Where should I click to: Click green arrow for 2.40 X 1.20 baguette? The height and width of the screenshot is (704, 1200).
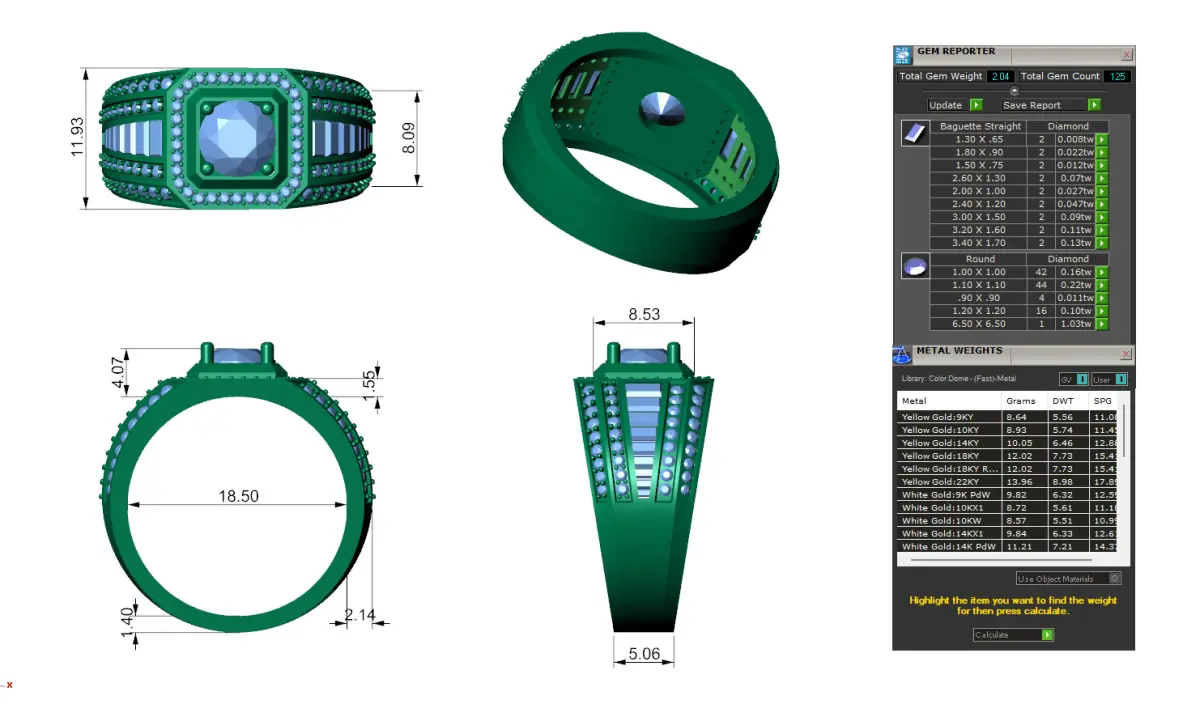click(1103, 204)
